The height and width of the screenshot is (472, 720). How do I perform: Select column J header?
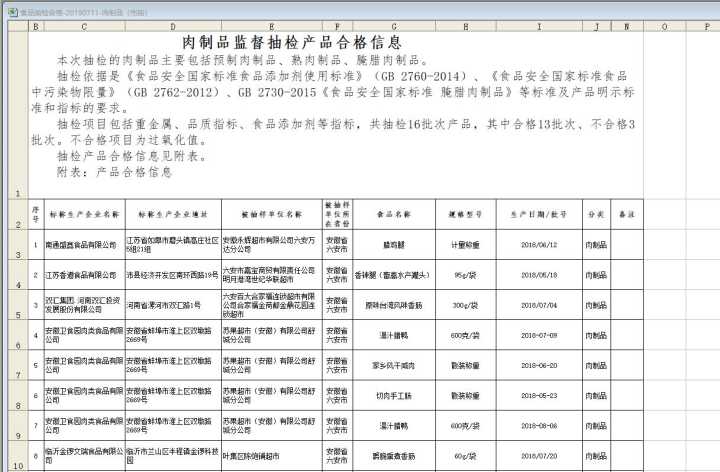coord(596,27)
